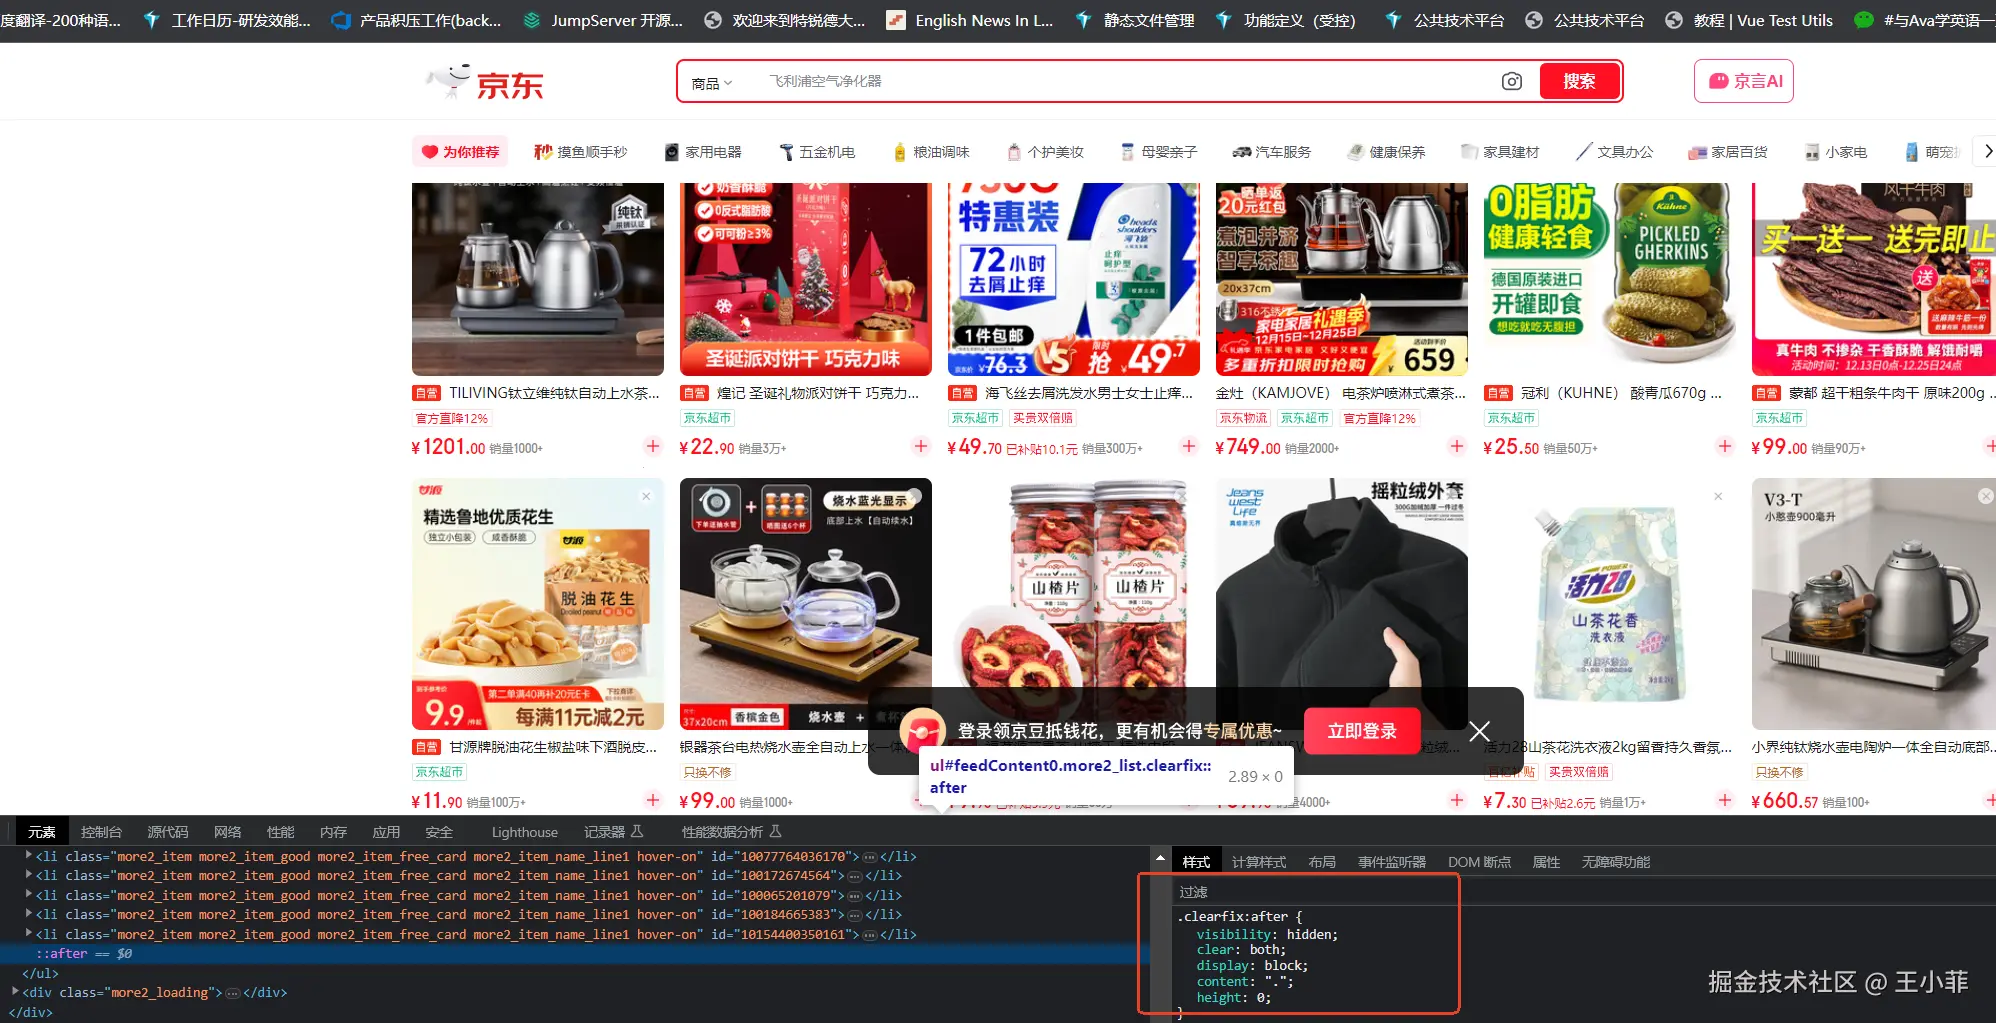Focus the search input with 飞利浦空气净化器 placeholder
1996x1023 pixels.
point(1125,81)
